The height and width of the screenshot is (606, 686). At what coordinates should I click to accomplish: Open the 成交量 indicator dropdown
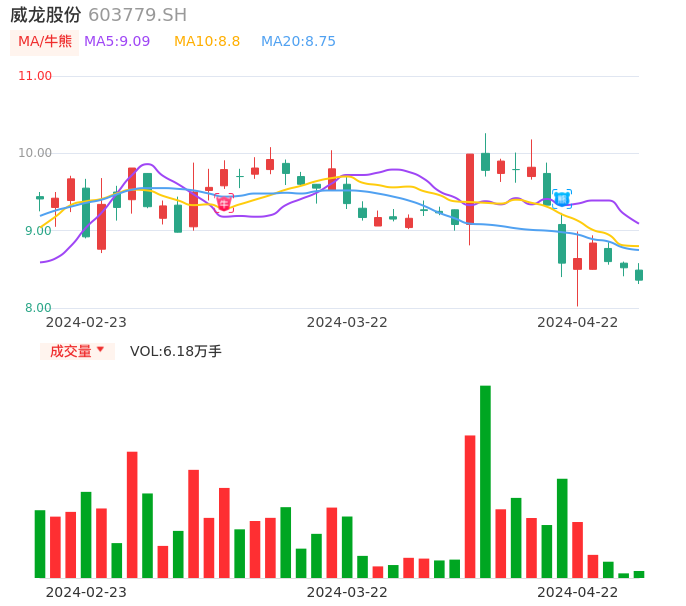point(77,351)
